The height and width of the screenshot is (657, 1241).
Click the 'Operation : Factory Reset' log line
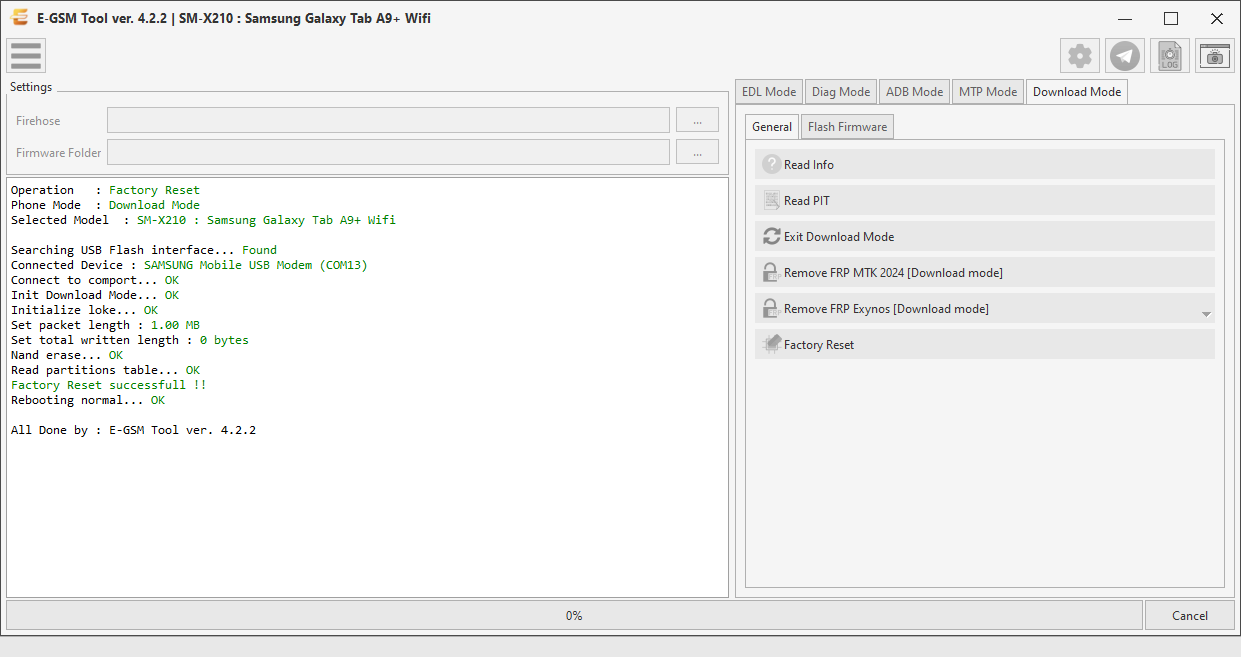105,190
